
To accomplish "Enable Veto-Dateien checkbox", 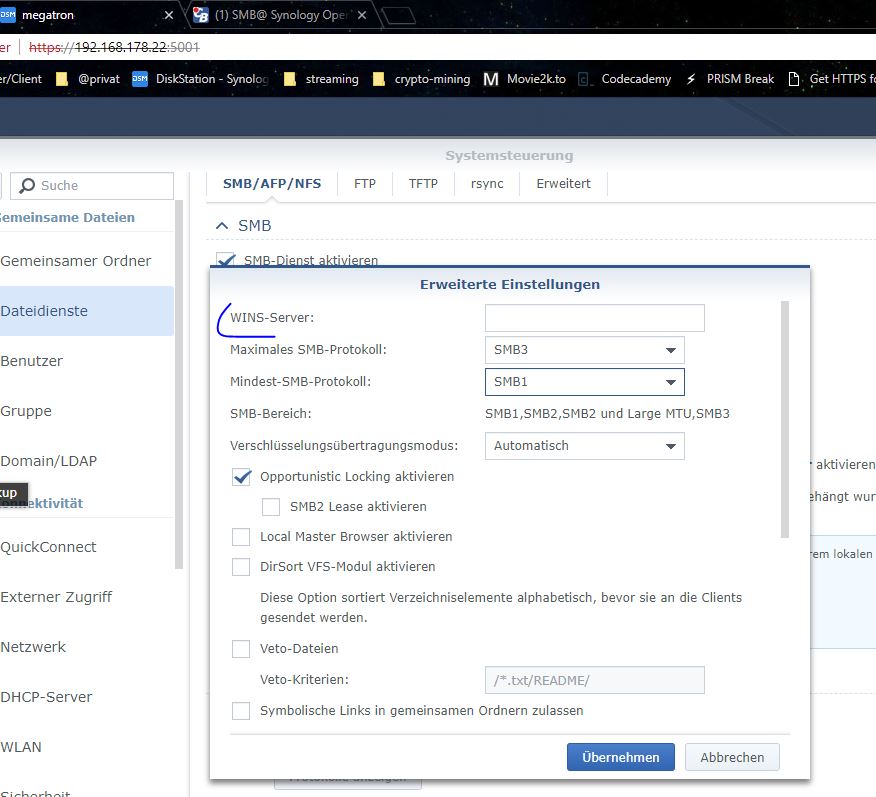I will 241,648.
